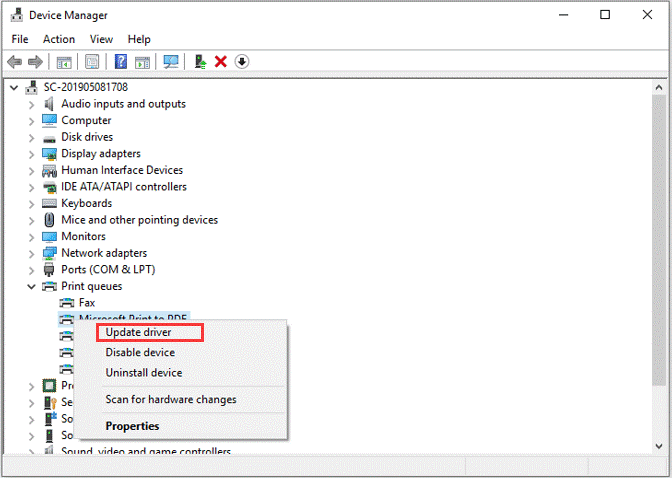Viewport: 672px width, 478px height.
Task: Click the Disable device down-arrow icon
Action: [x=242, y=62]
